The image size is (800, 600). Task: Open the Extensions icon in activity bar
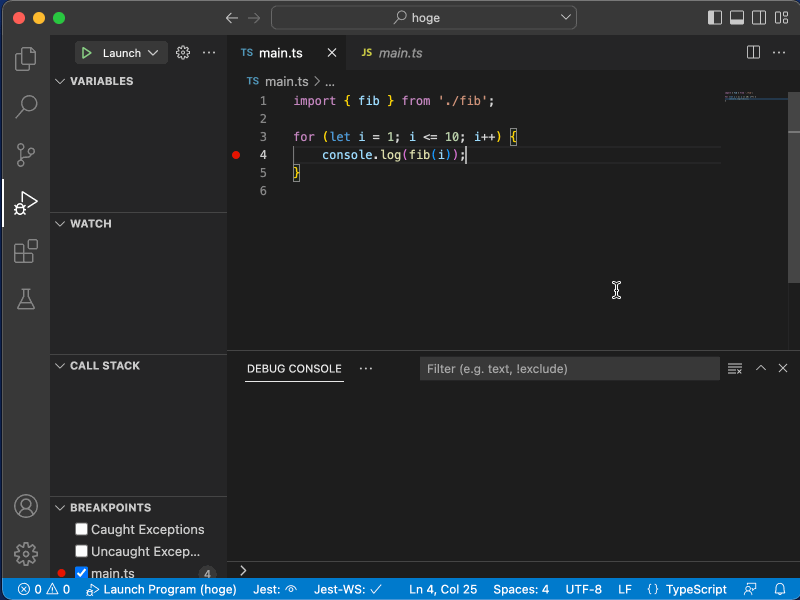25,251
